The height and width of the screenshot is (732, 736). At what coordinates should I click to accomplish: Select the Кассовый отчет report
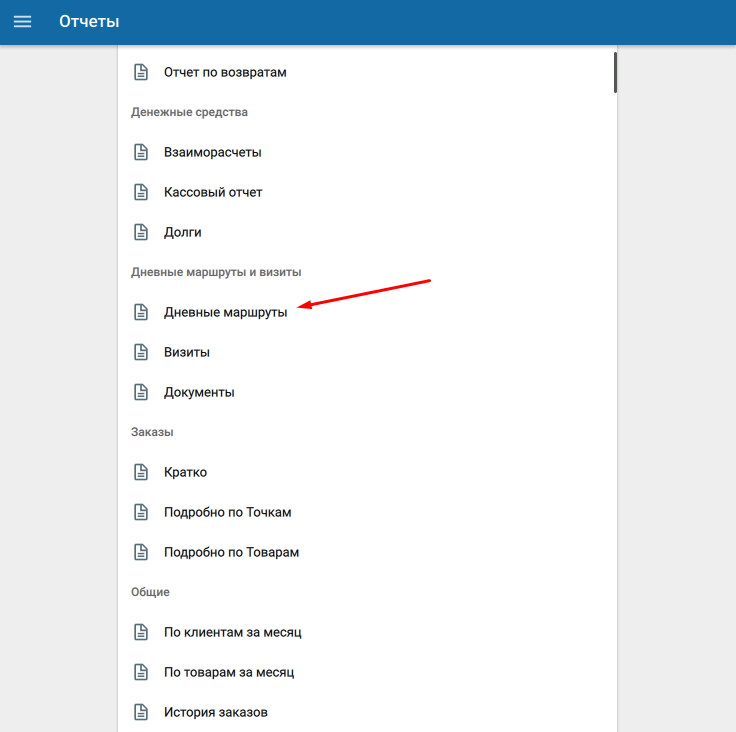click(x=213, y=192)
